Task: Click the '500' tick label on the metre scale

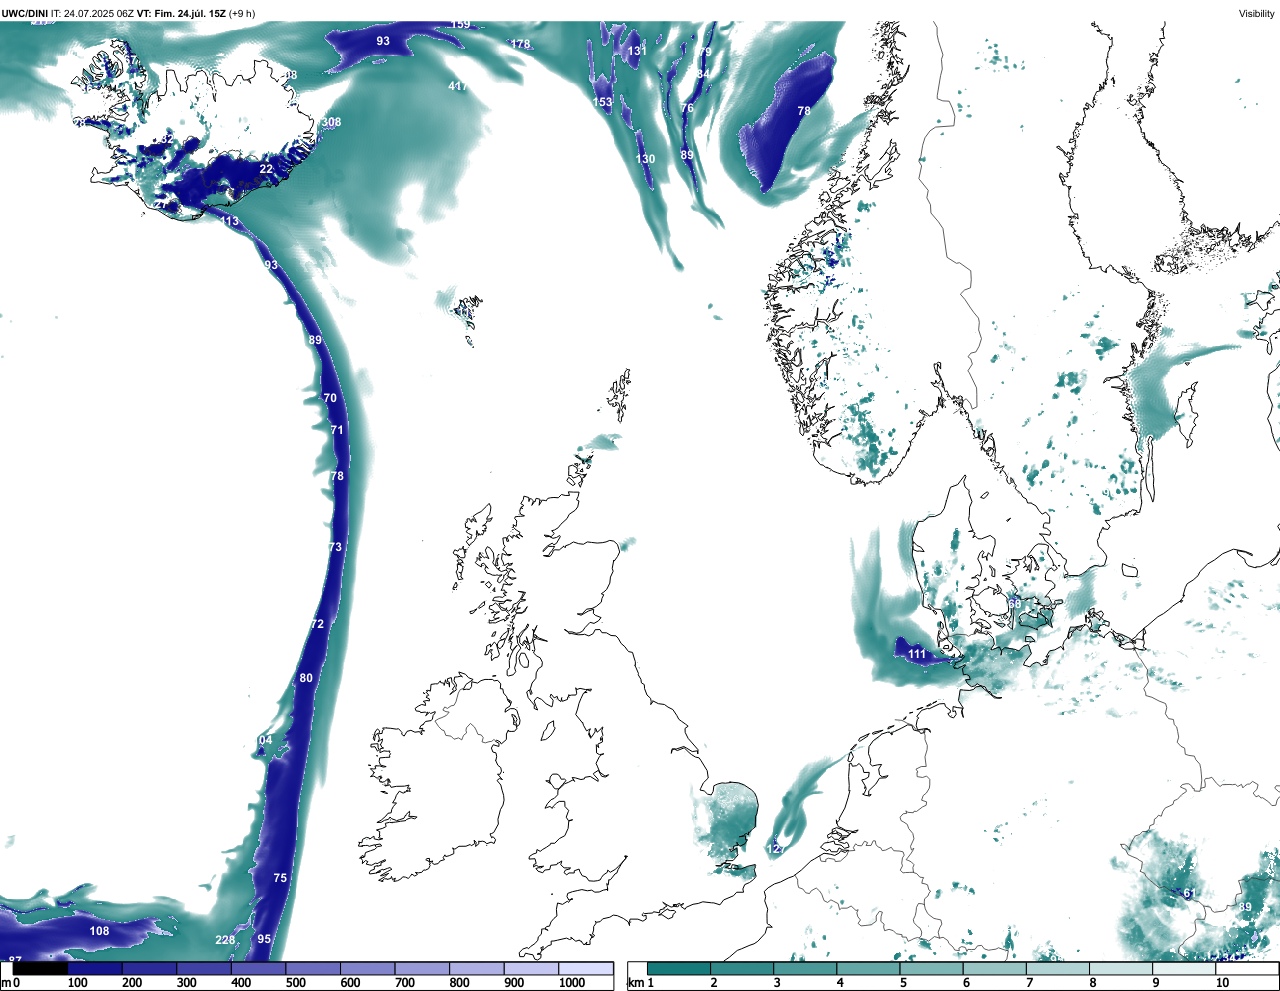Action: point(295,984)
